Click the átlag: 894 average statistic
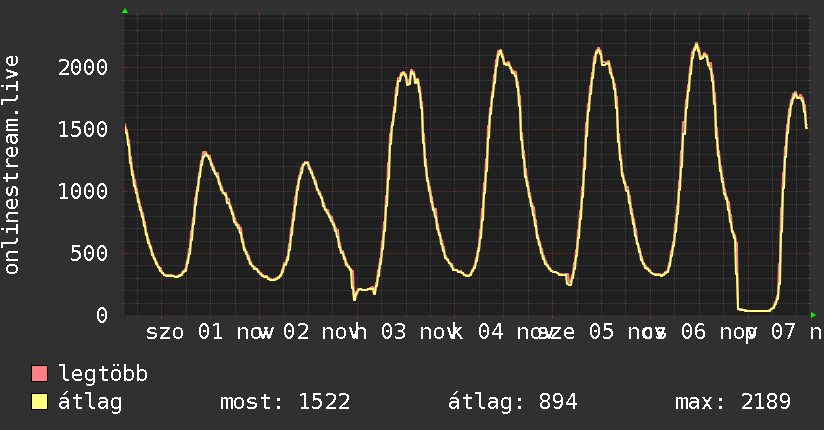The width and height of the screenshot is (824, 430). point(513,402)
